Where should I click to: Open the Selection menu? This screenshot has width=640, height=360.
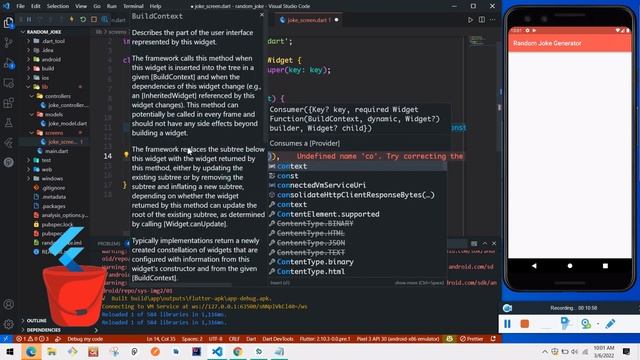click(x=58, y=6)
